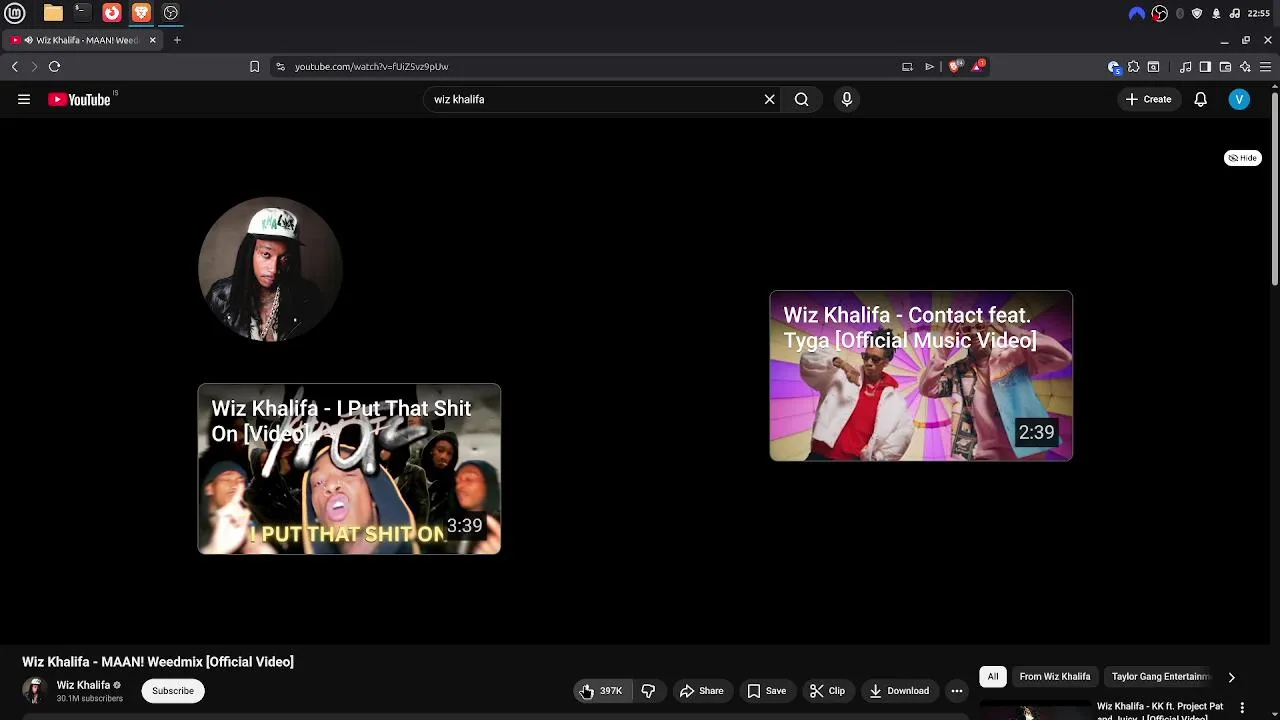Open Contact feat. Tyga end card
Screen dimensions: 1280x720
point(921,376)
